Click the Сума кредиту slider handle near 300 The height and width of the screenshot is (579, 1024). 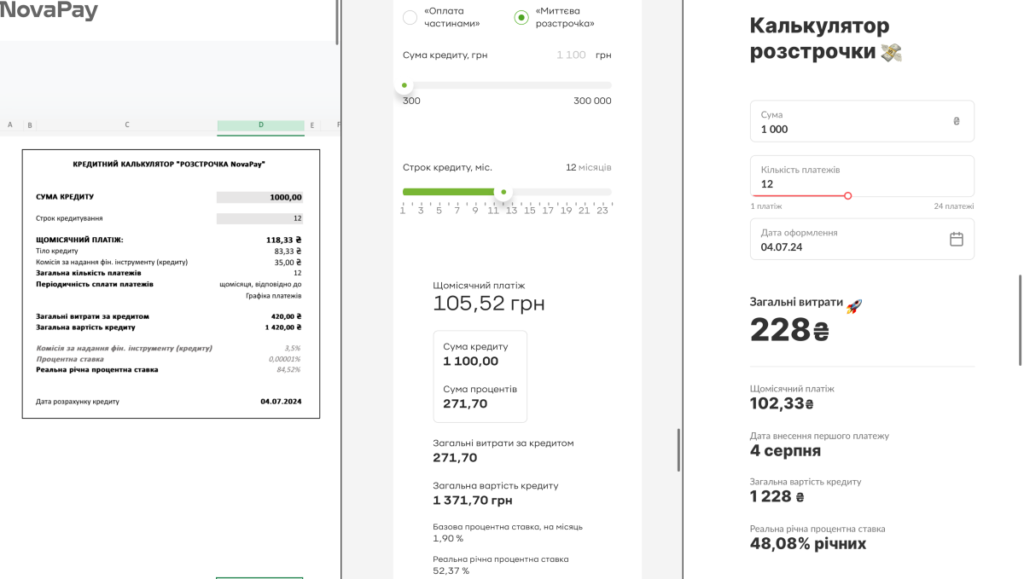coord(404,87)
